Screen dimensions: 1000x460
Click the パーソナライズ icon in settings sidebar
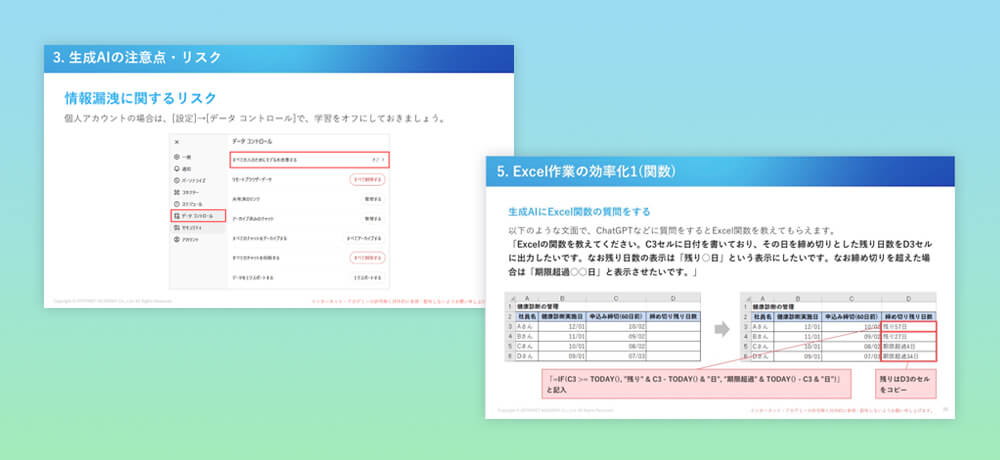click(x=177, y=181)
